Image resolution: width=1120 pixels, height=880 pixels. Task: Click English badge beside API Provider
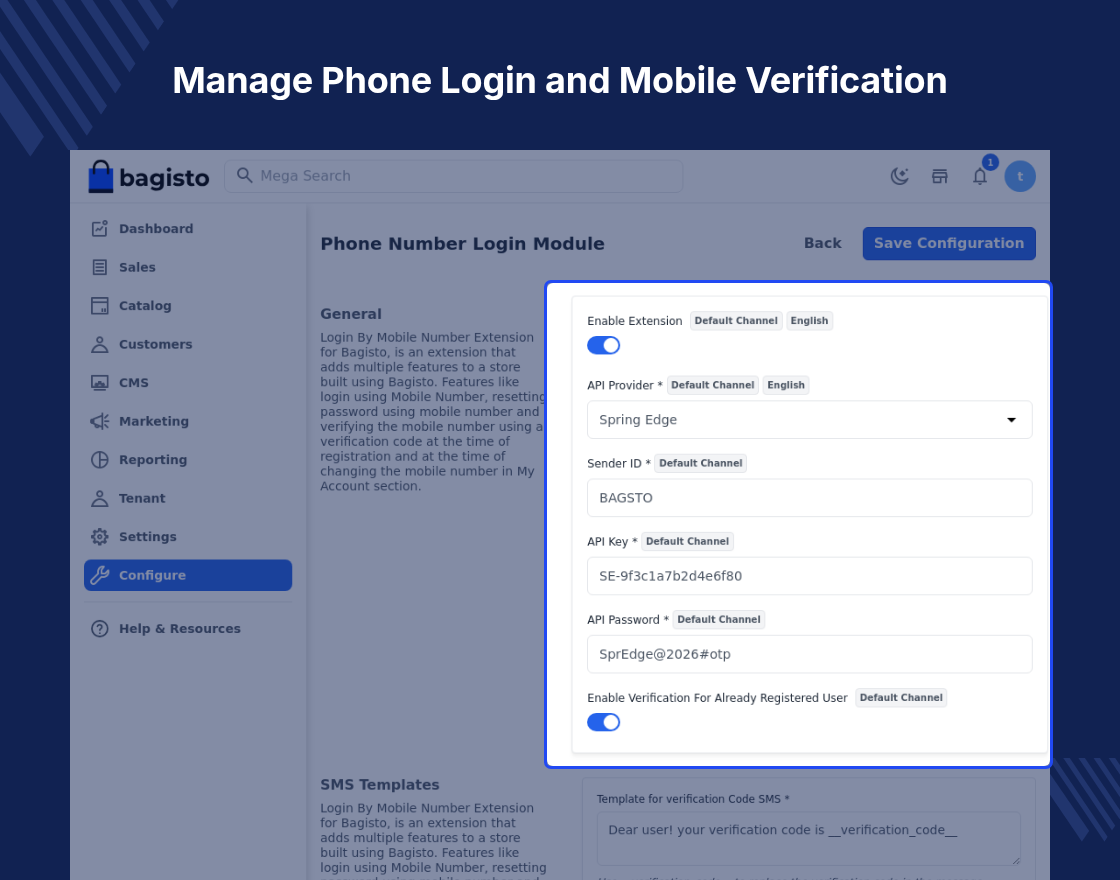coord(786,385)
